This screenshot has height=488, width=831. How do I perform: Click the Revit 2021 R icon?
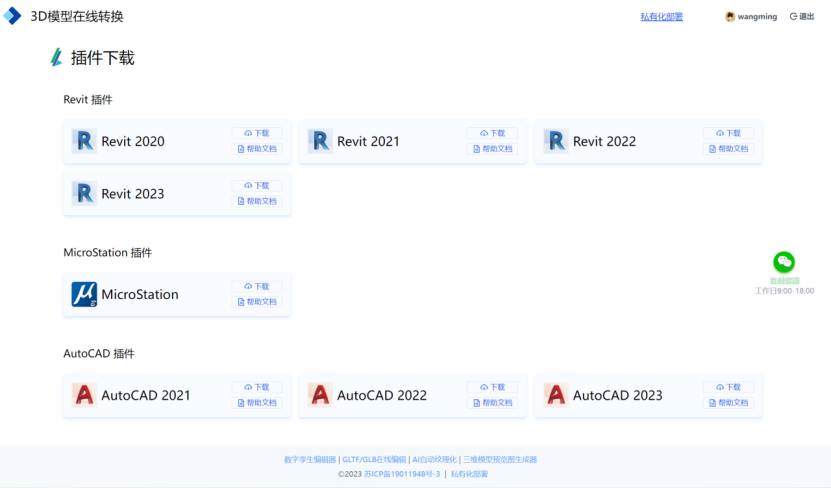[320, 141]
